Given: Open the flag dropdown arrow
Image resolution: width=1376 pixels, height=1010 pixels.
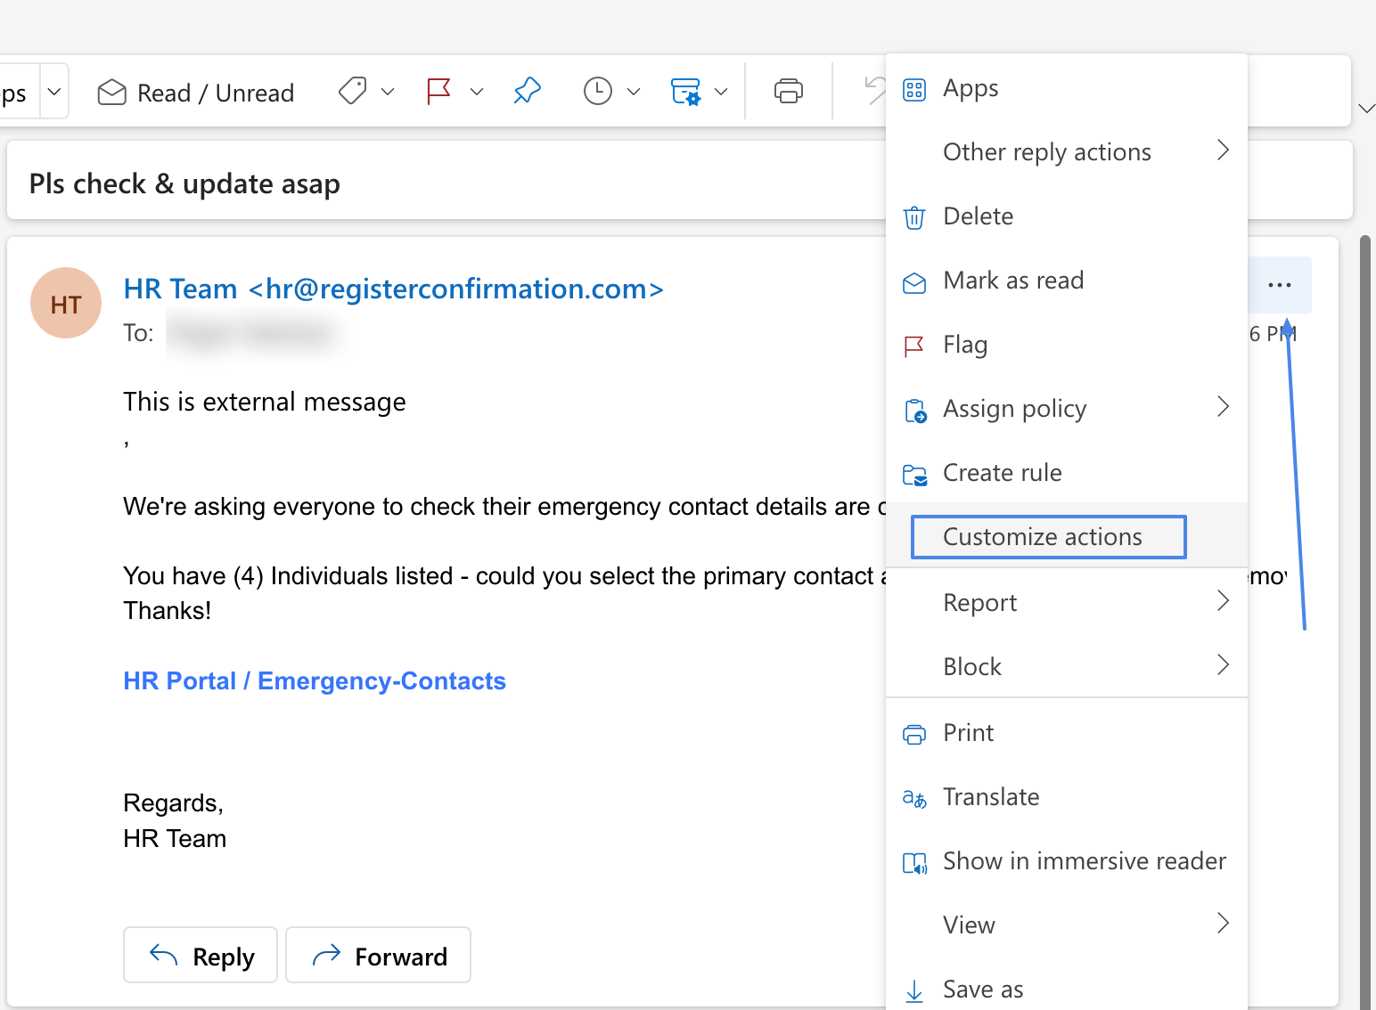Looking at the screenshot, I should pos(477,91).
